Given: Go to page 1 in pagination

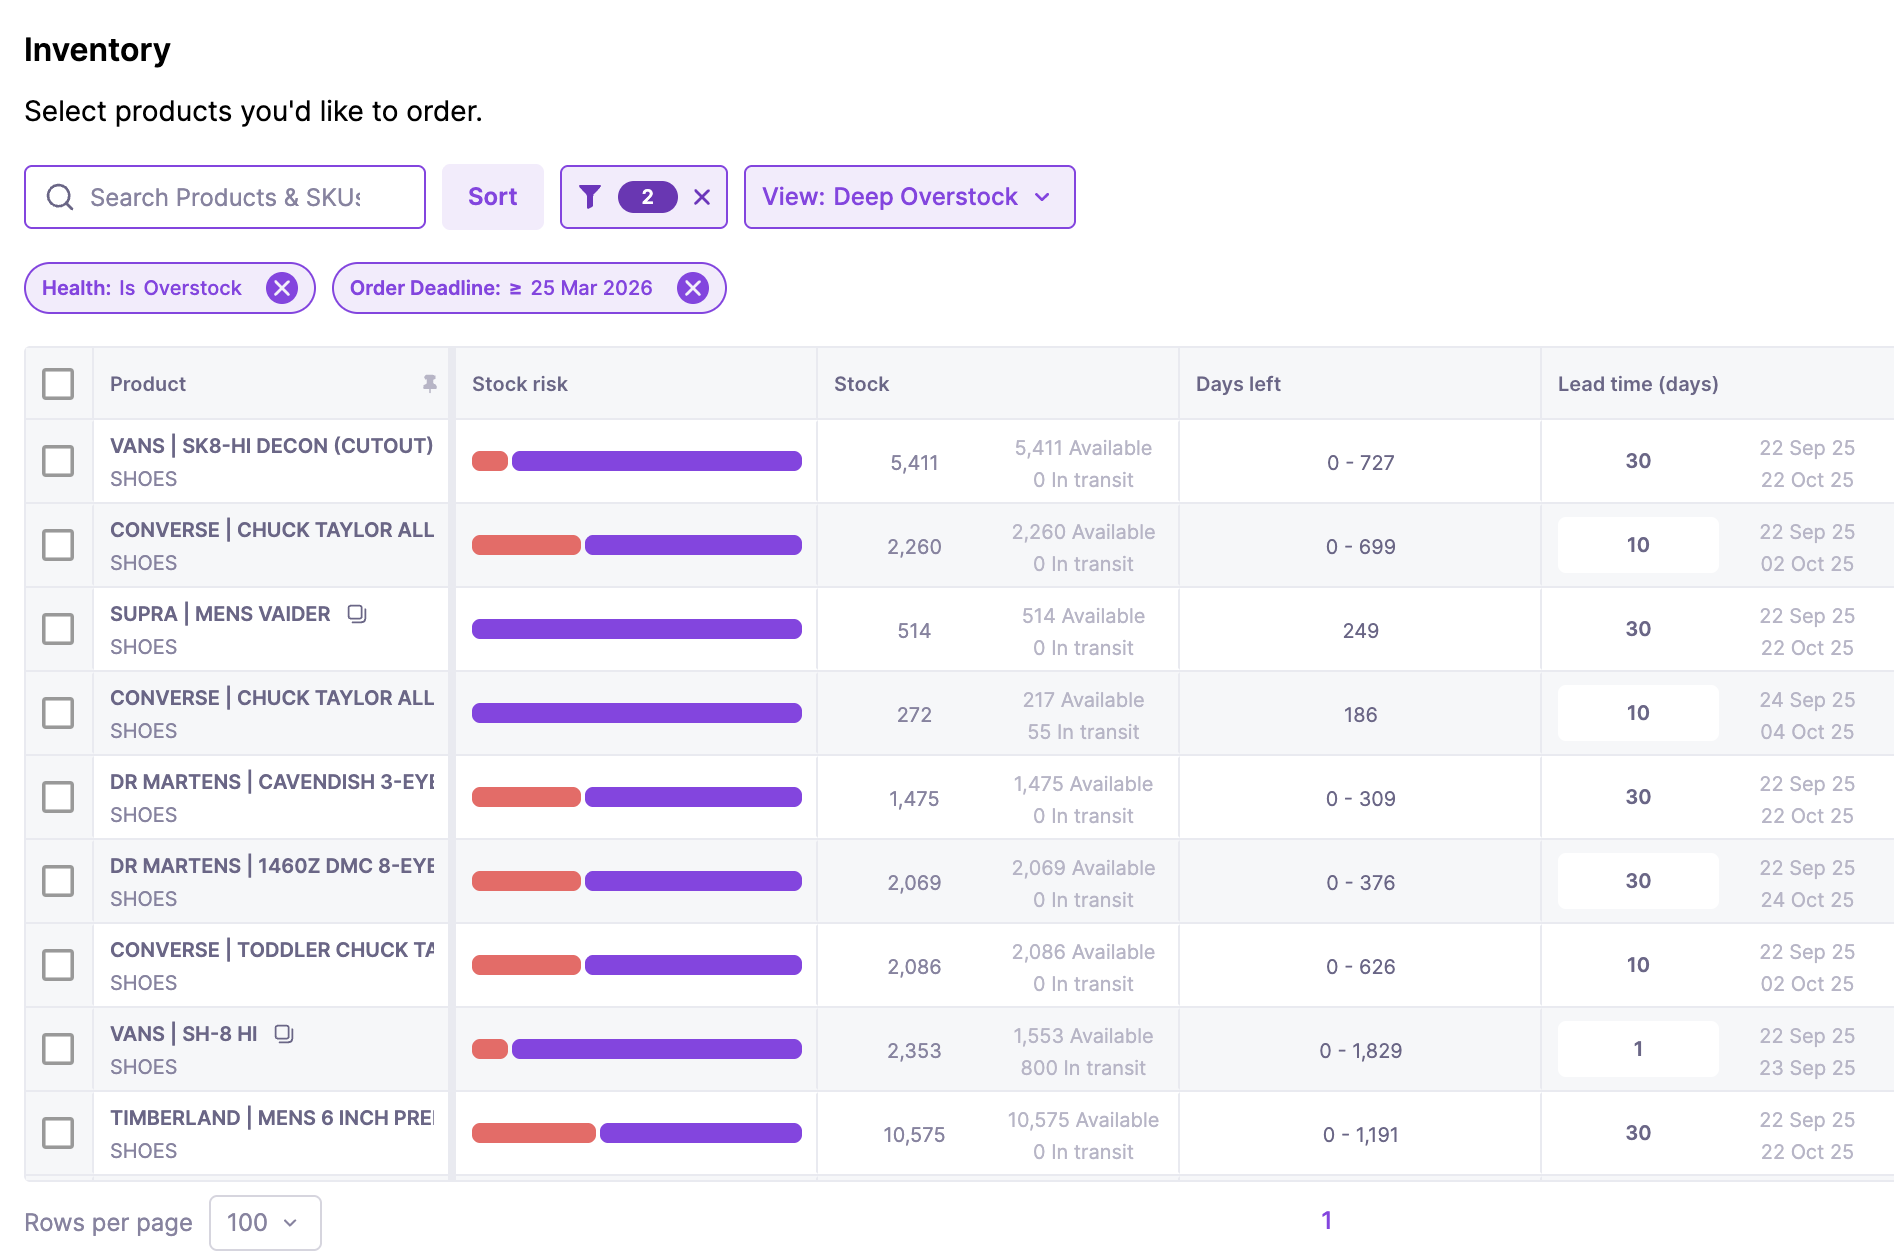Looking at the screenshot, I should pyautogui.click(x=1326, y=1220).
